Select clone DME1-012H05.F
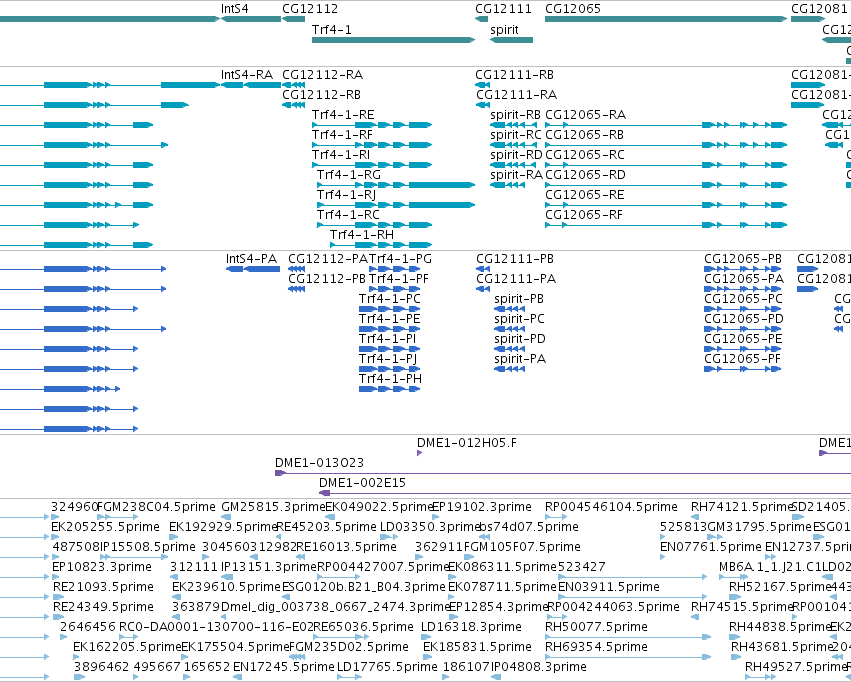This screenshot has width=851, height=682. click(x=420, y=452)
